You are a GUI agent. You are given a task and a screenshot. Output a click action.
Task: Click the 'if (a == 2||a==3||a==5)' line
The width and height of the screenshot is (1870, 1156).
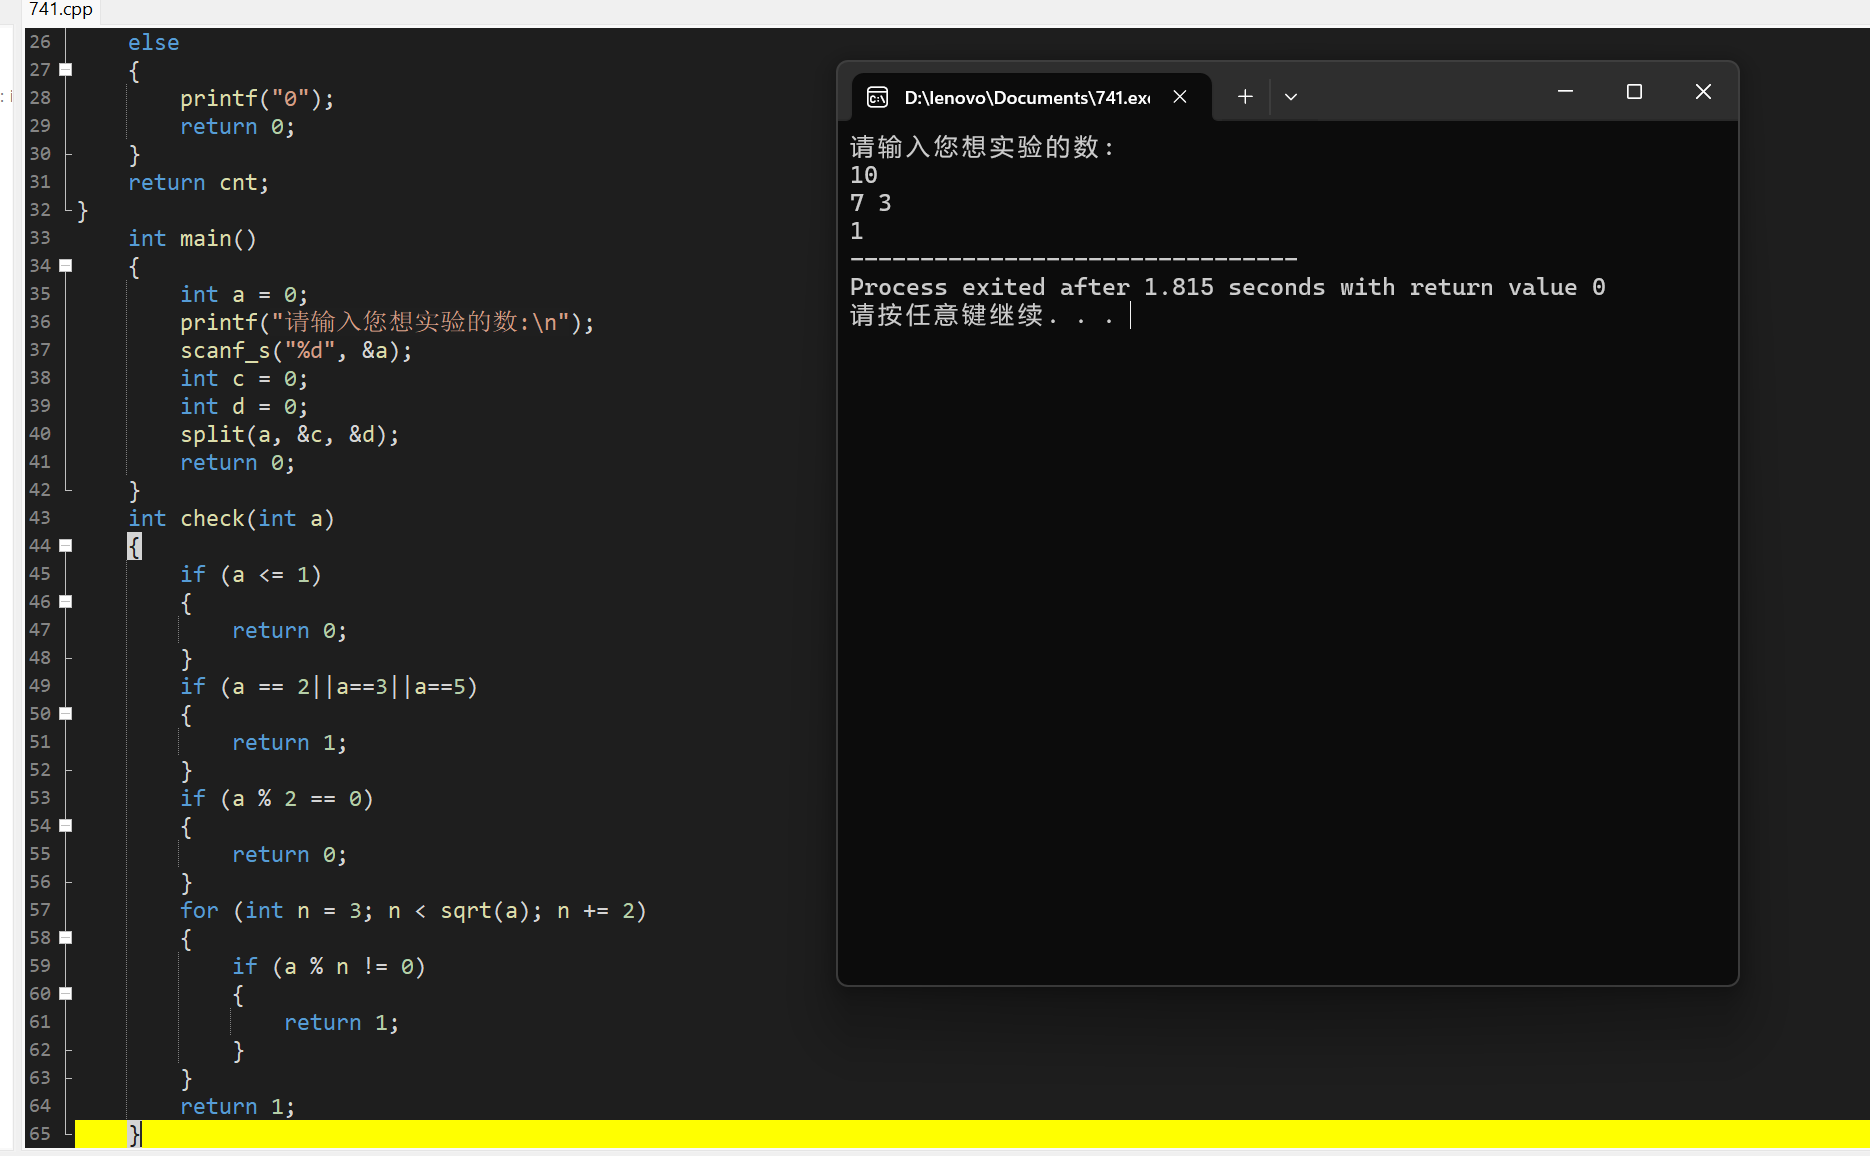[x=329, y=687]
